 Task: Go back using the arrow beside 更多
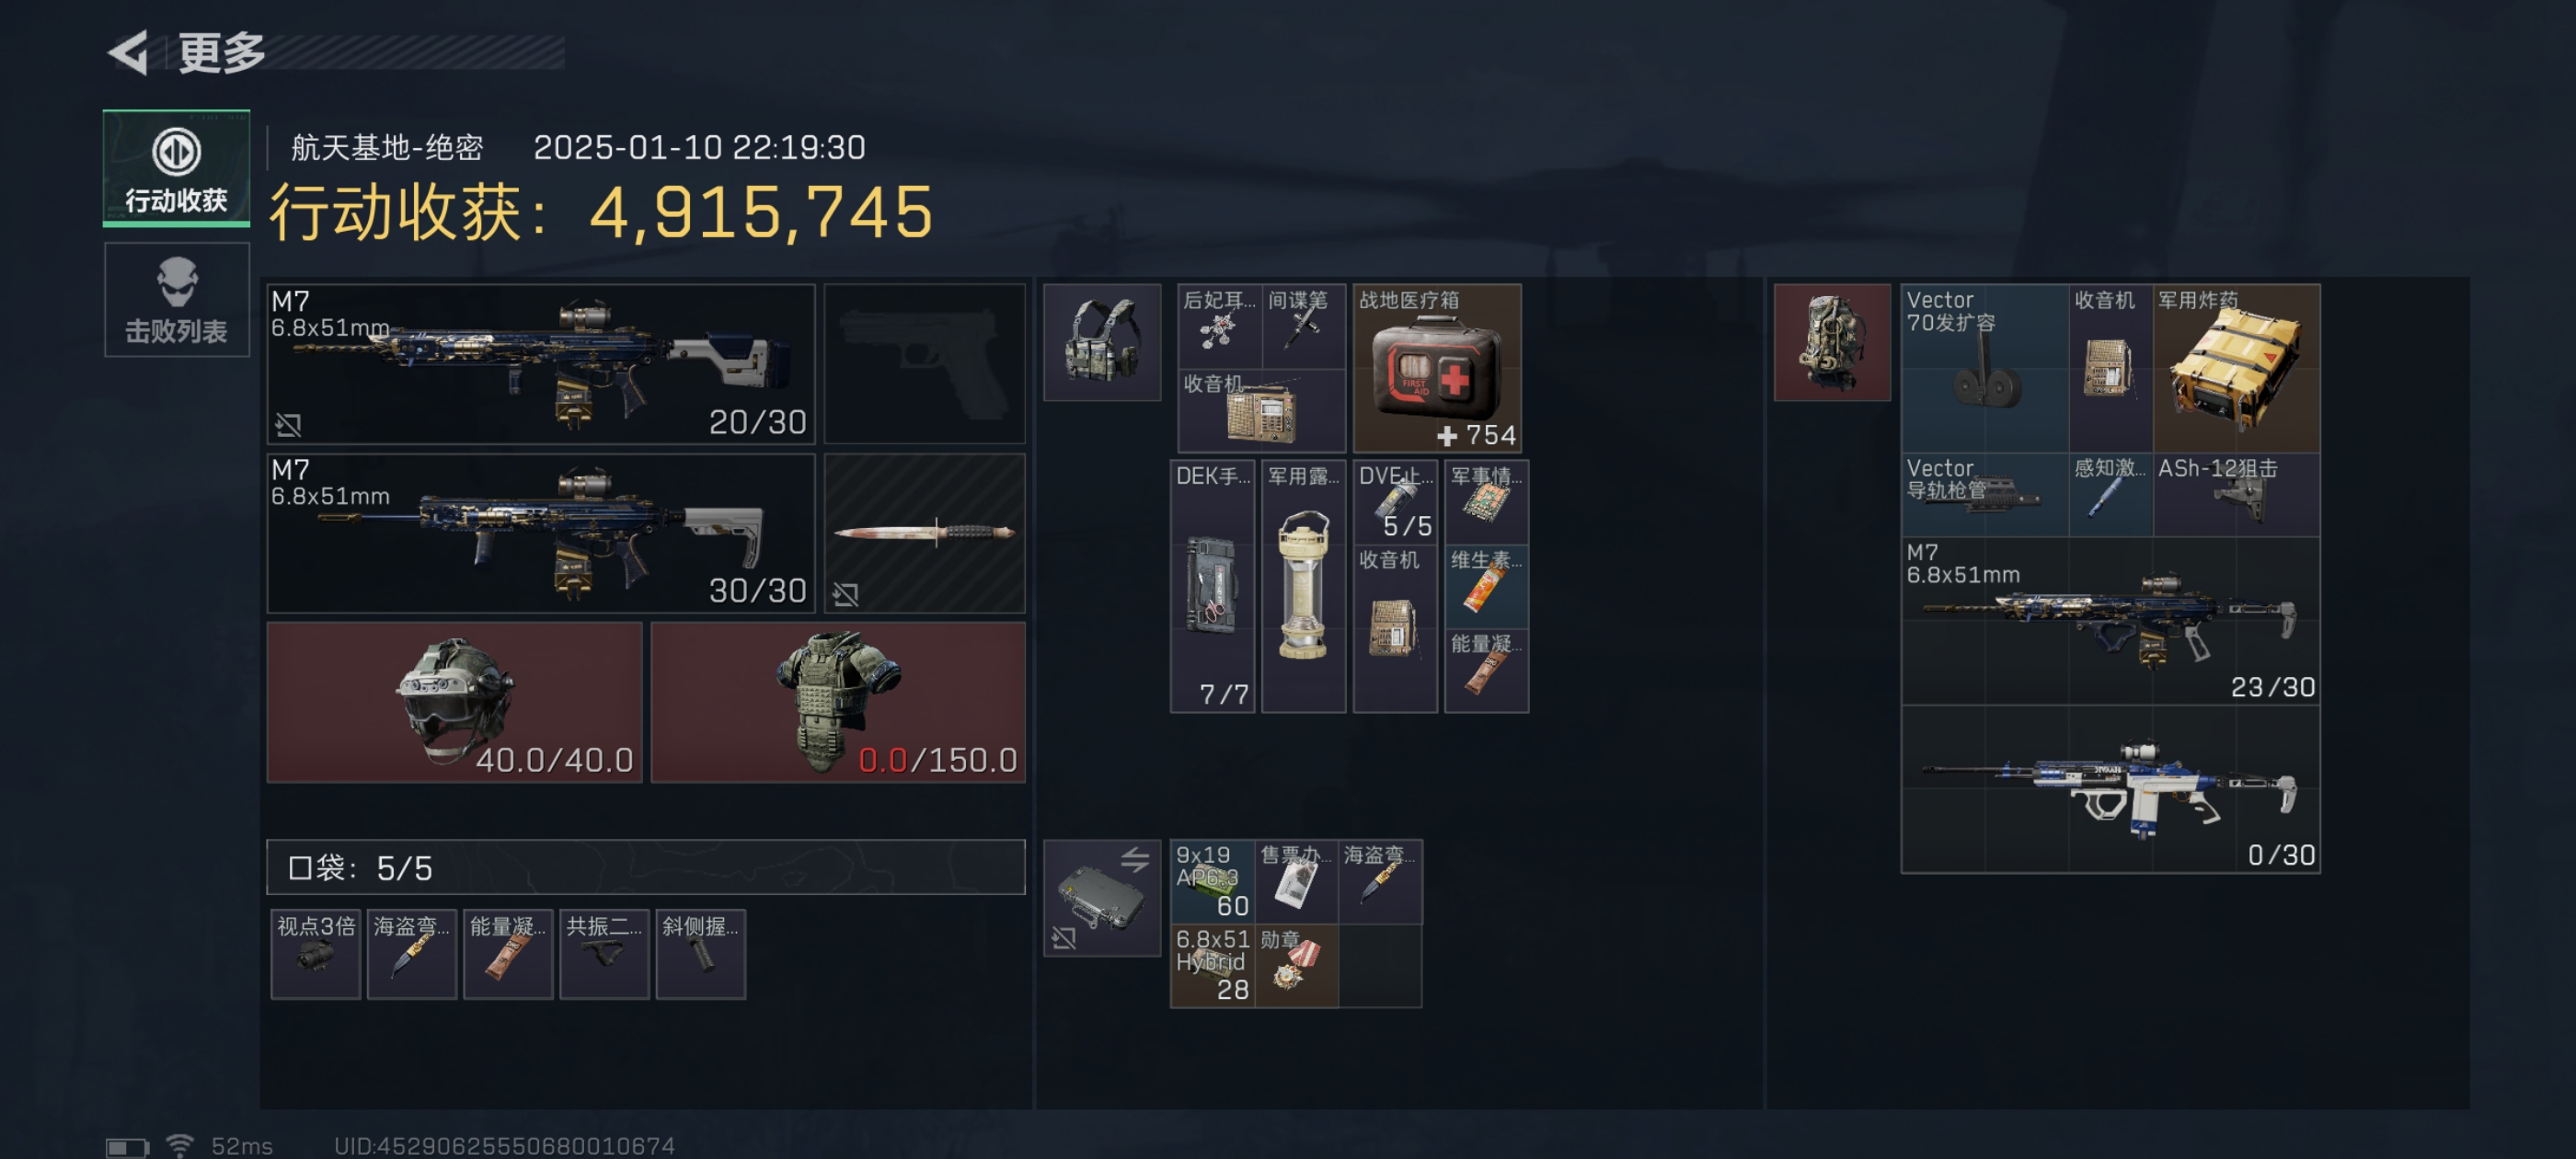[x=129, y=52]
